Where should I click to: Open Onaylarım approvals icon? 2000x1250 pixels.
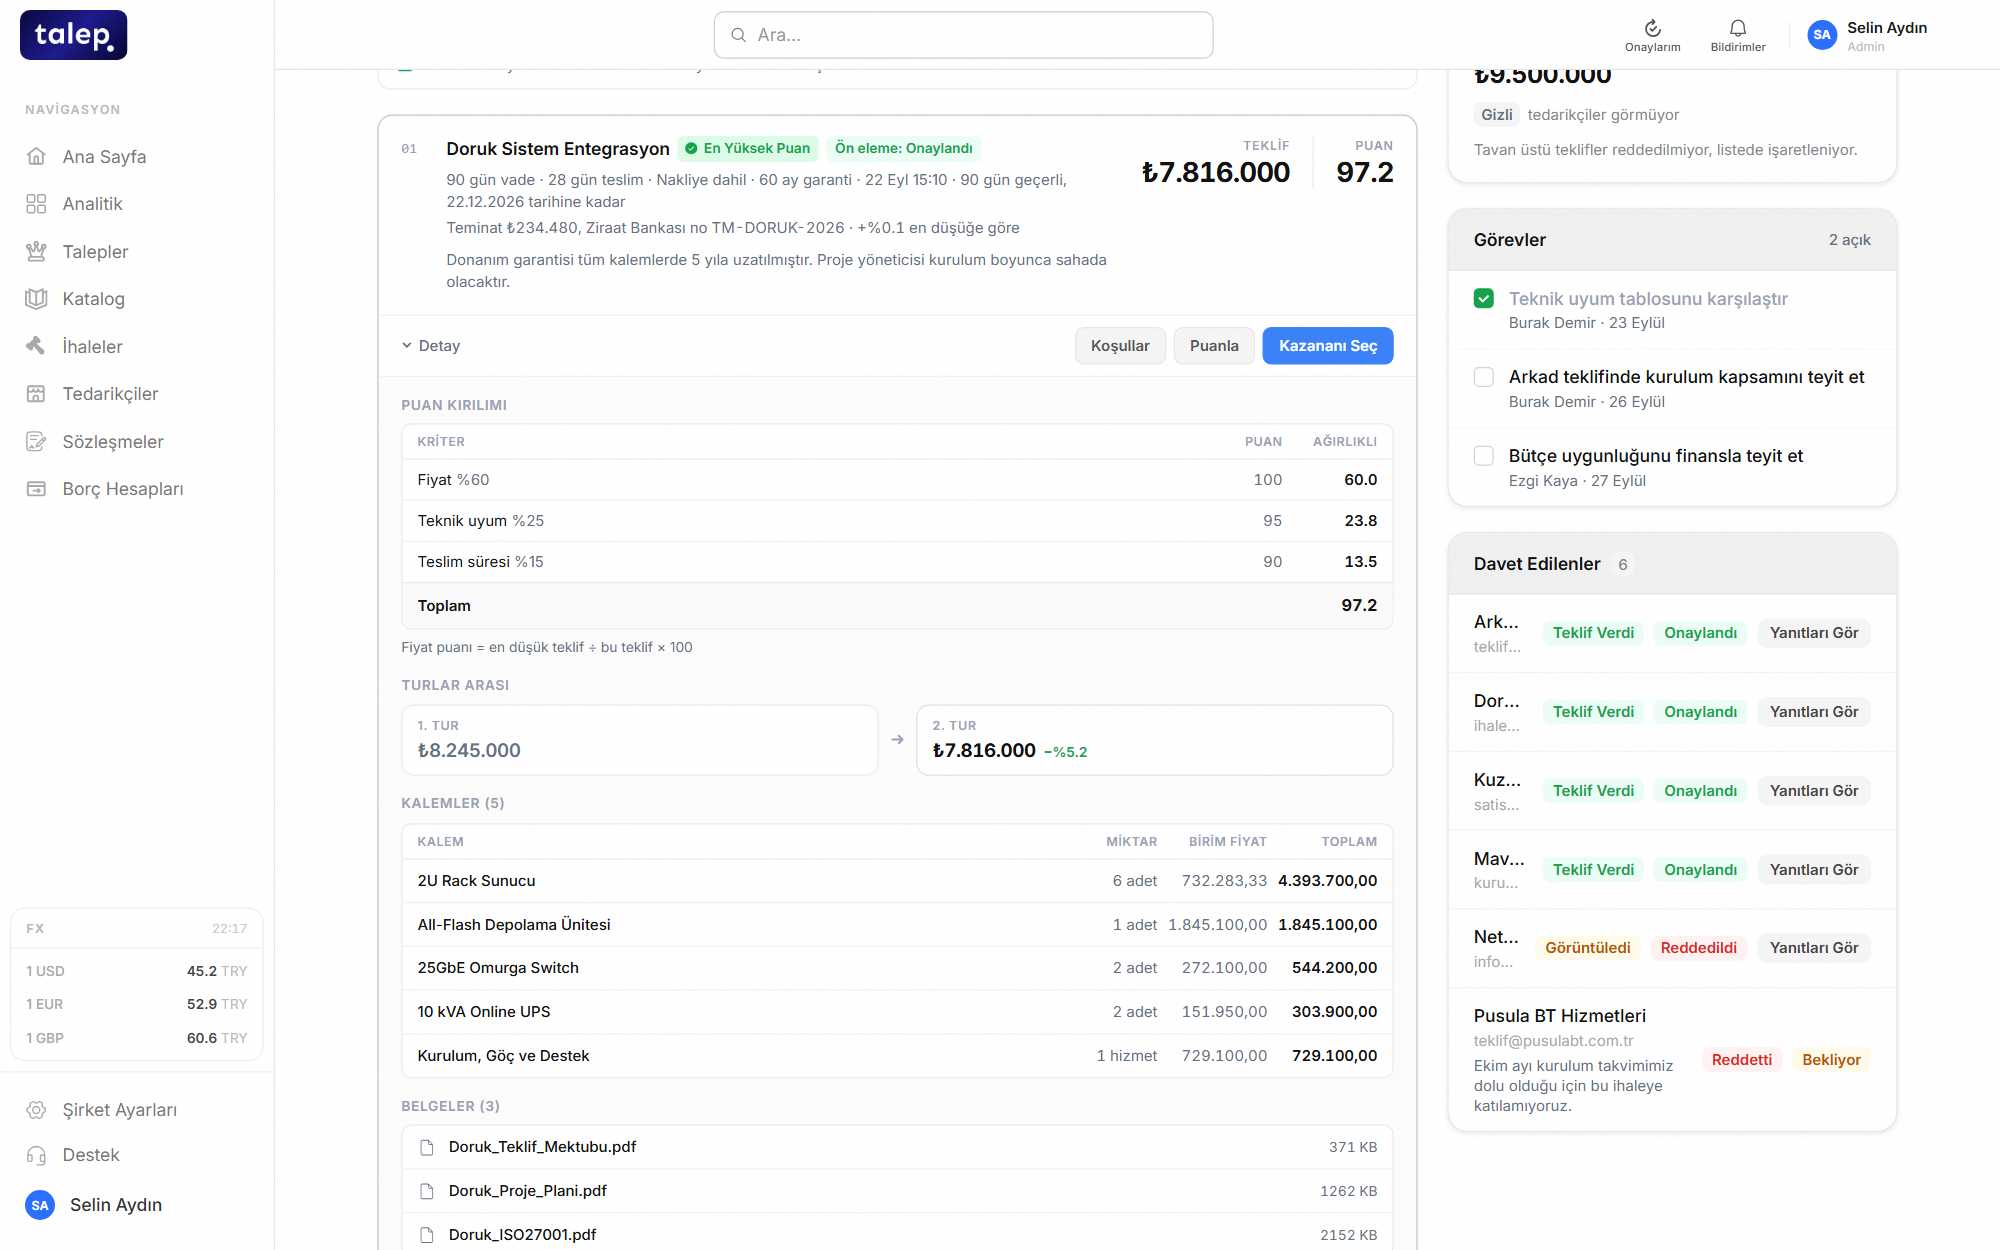point(1652,28)
